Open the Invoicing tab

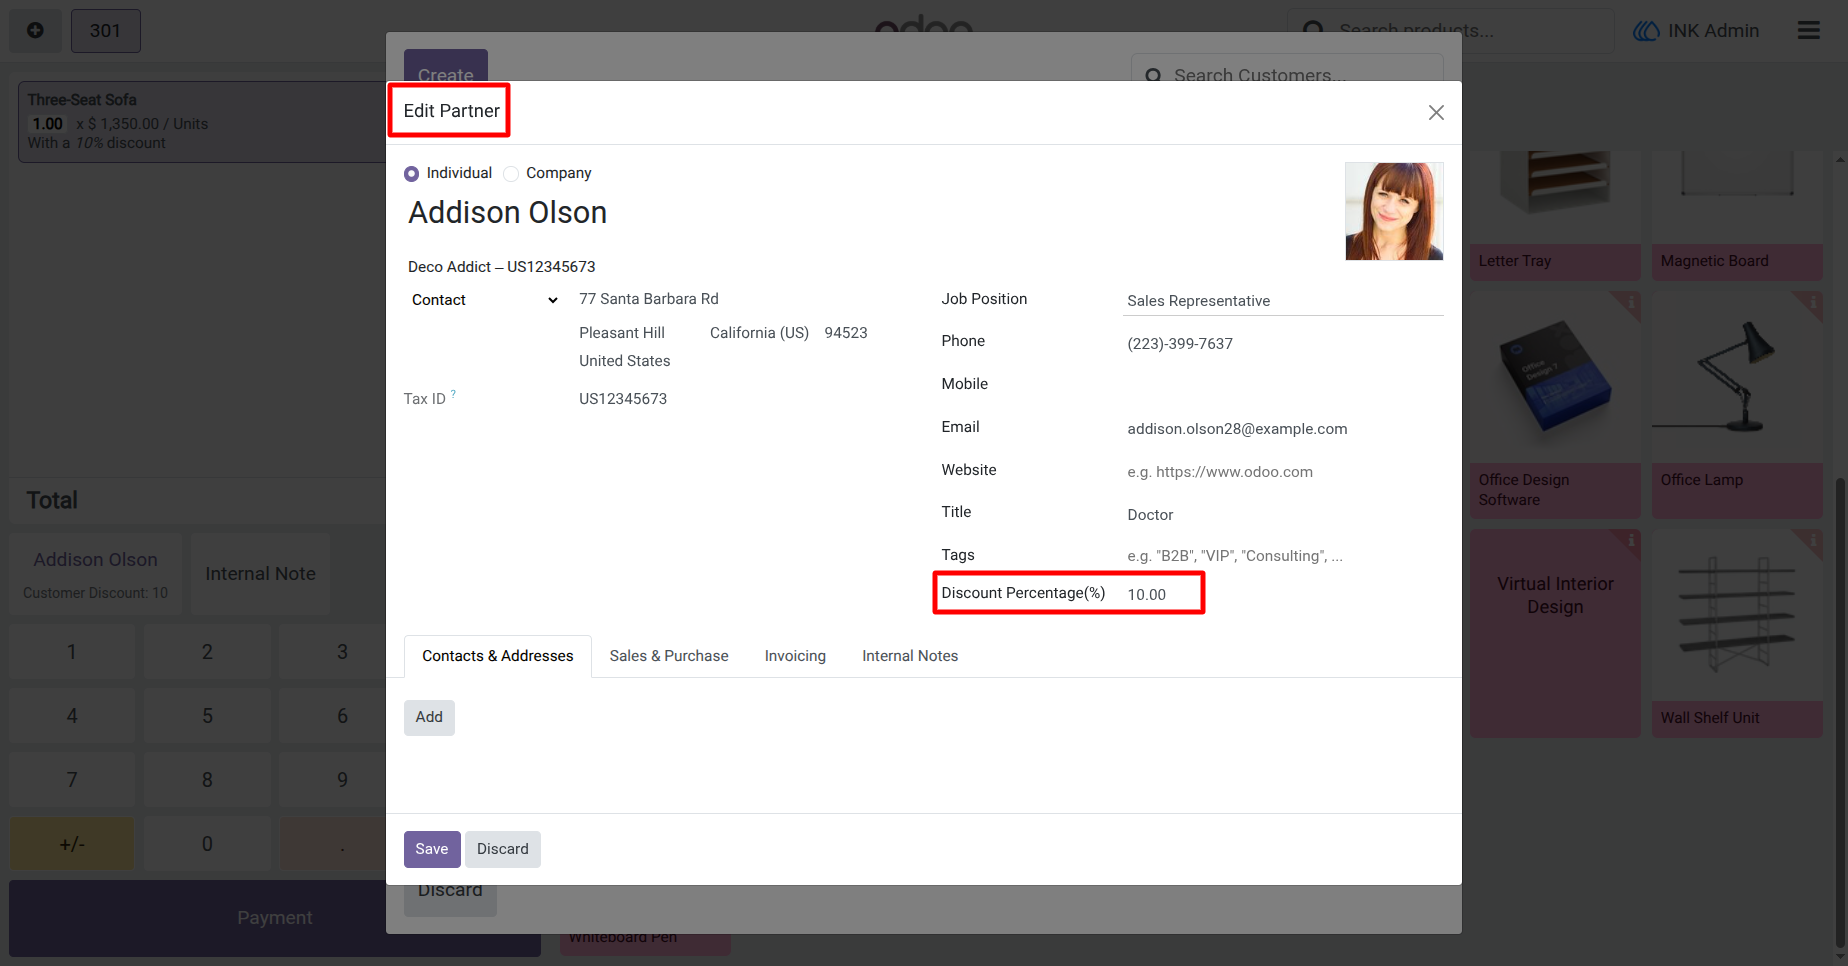click(795, 656)
